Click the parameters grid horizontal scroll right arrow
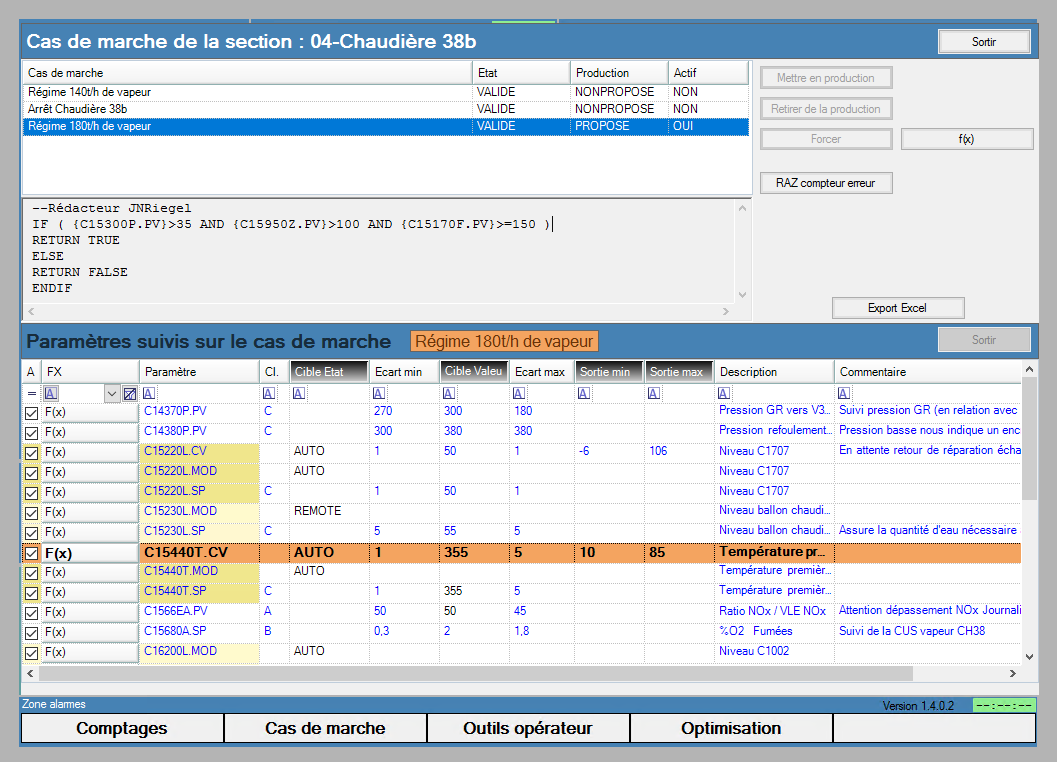 [1013, 674]
